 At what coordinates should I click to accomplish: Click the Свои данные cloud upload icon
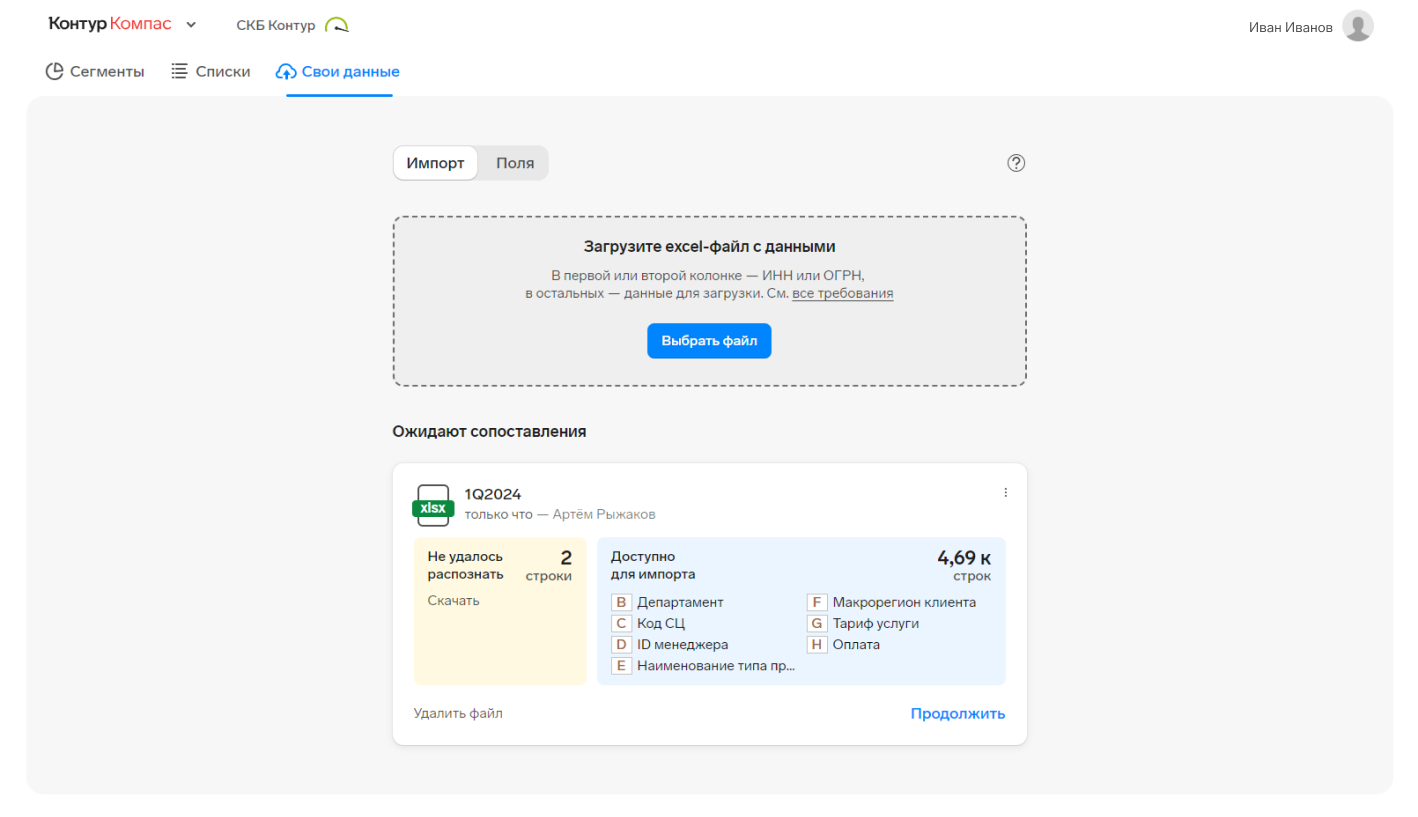(x=286, y=72)
